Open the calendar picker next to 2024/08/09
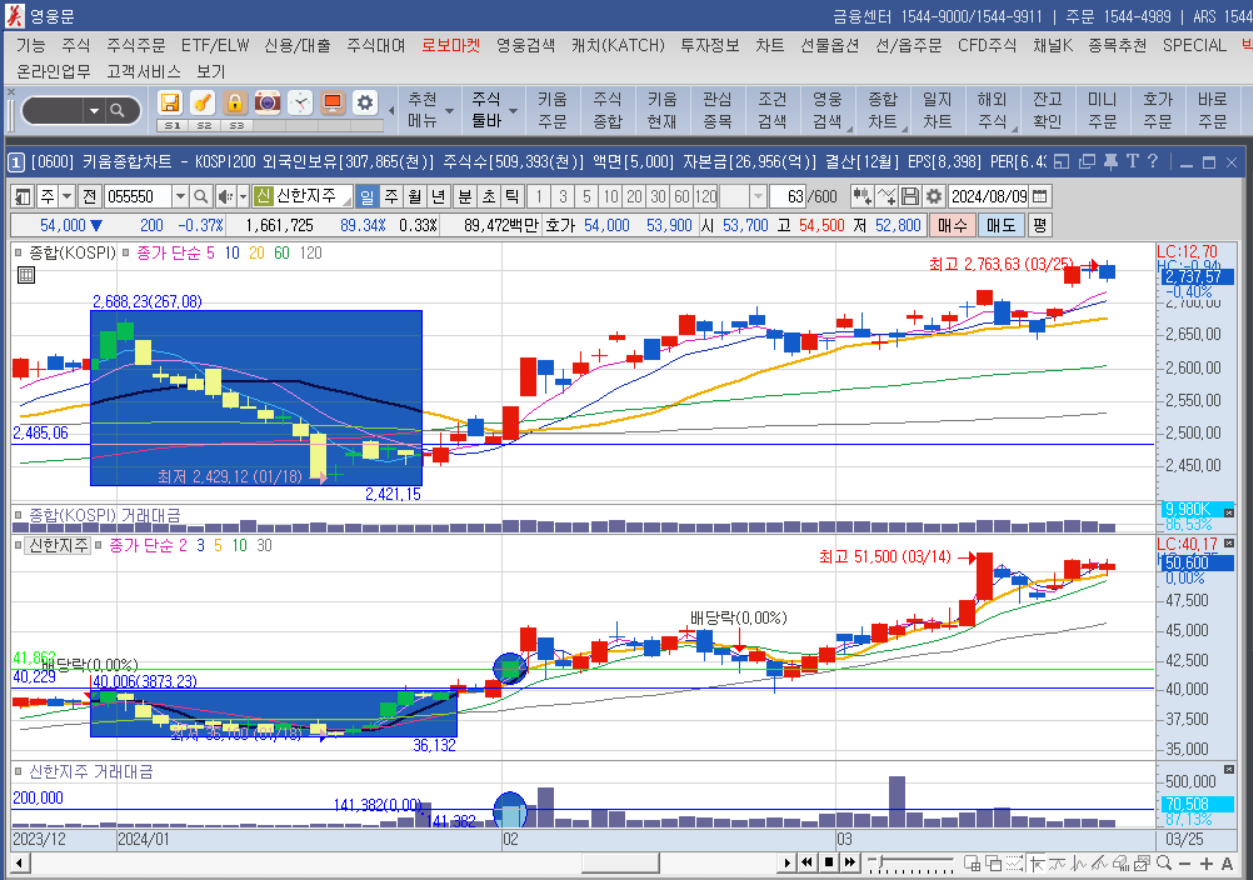Screen dimensions: 1253x880 pos(1040,196)
